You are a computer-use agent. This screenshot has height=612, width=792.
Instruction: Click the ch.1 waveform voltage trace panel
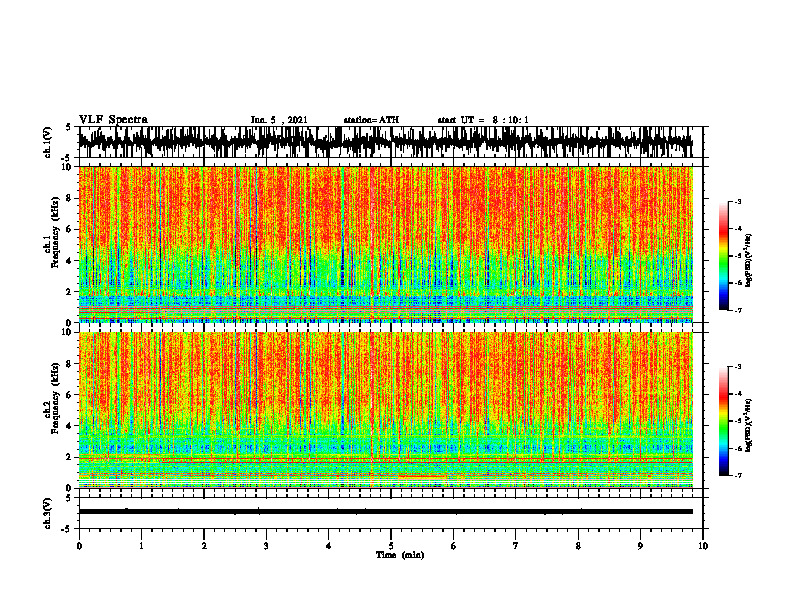[390, 142]
